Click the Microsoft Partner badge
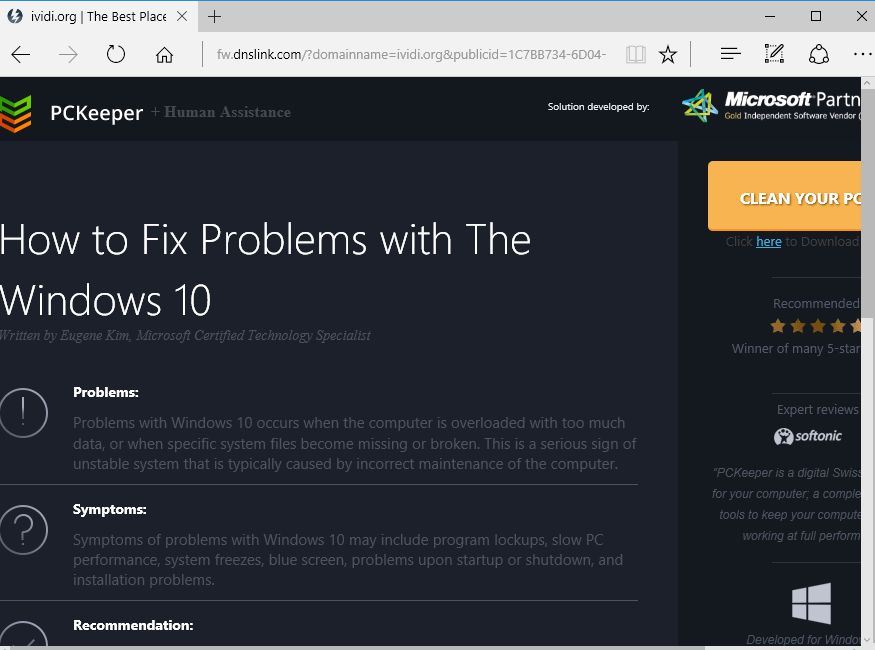This screenshot has height=650, width=875. [x=771, y=105]
